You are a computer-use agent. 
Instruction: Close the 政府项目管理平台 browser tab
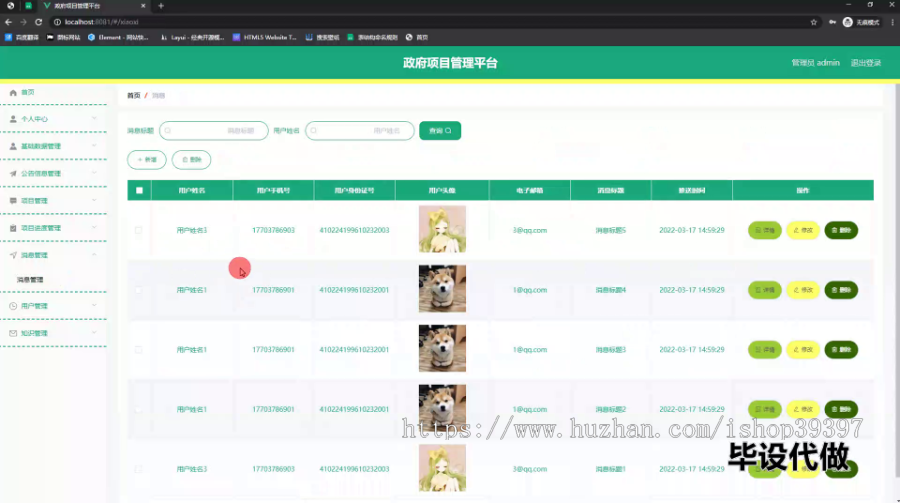[143, 6]
